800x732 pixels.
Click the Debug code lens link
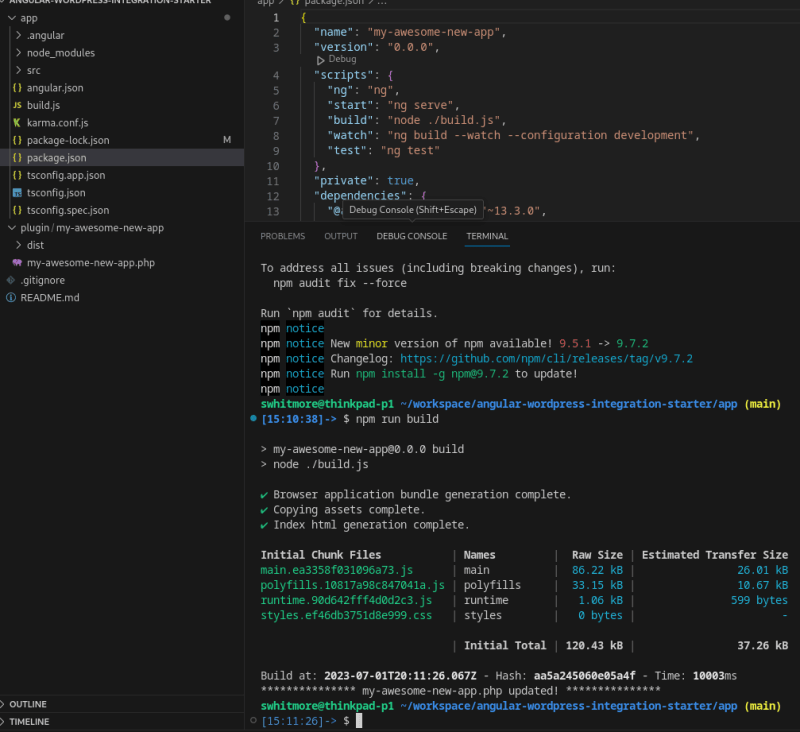coord(342,59)
